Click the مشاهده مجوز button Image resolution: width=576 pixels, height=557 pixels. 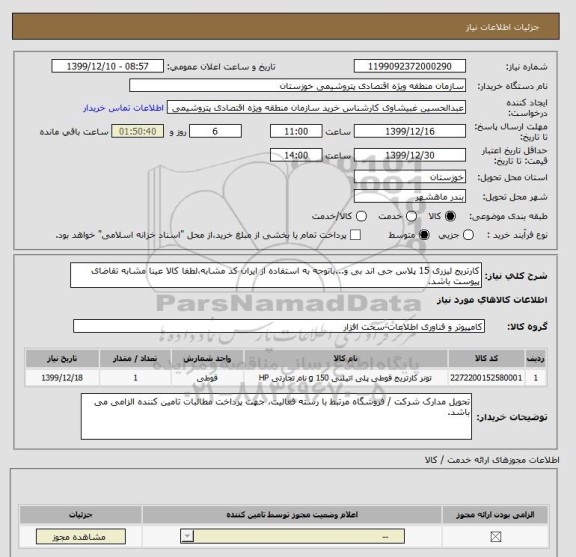coord(80,537)
